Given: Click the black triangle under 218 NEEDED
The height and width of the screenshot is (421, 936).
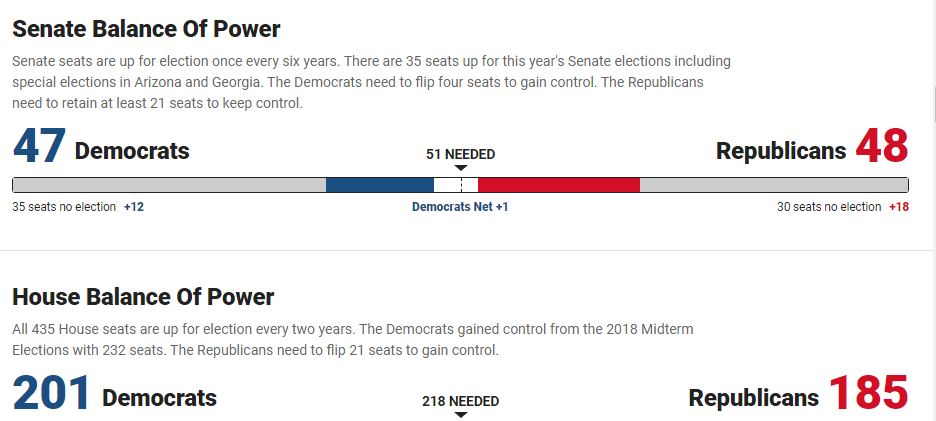Looking at the screenshot, I should (460, 415).
